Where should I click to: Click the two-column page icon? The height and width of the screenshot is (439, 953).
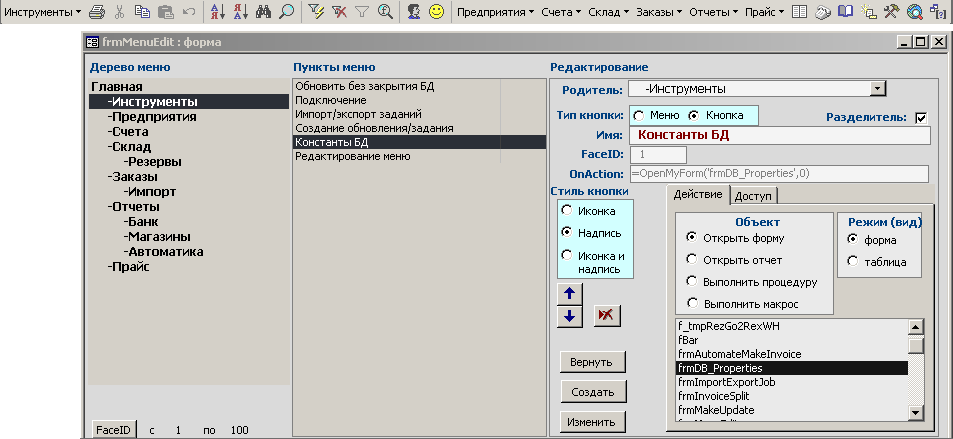click(x=800, y=12)
